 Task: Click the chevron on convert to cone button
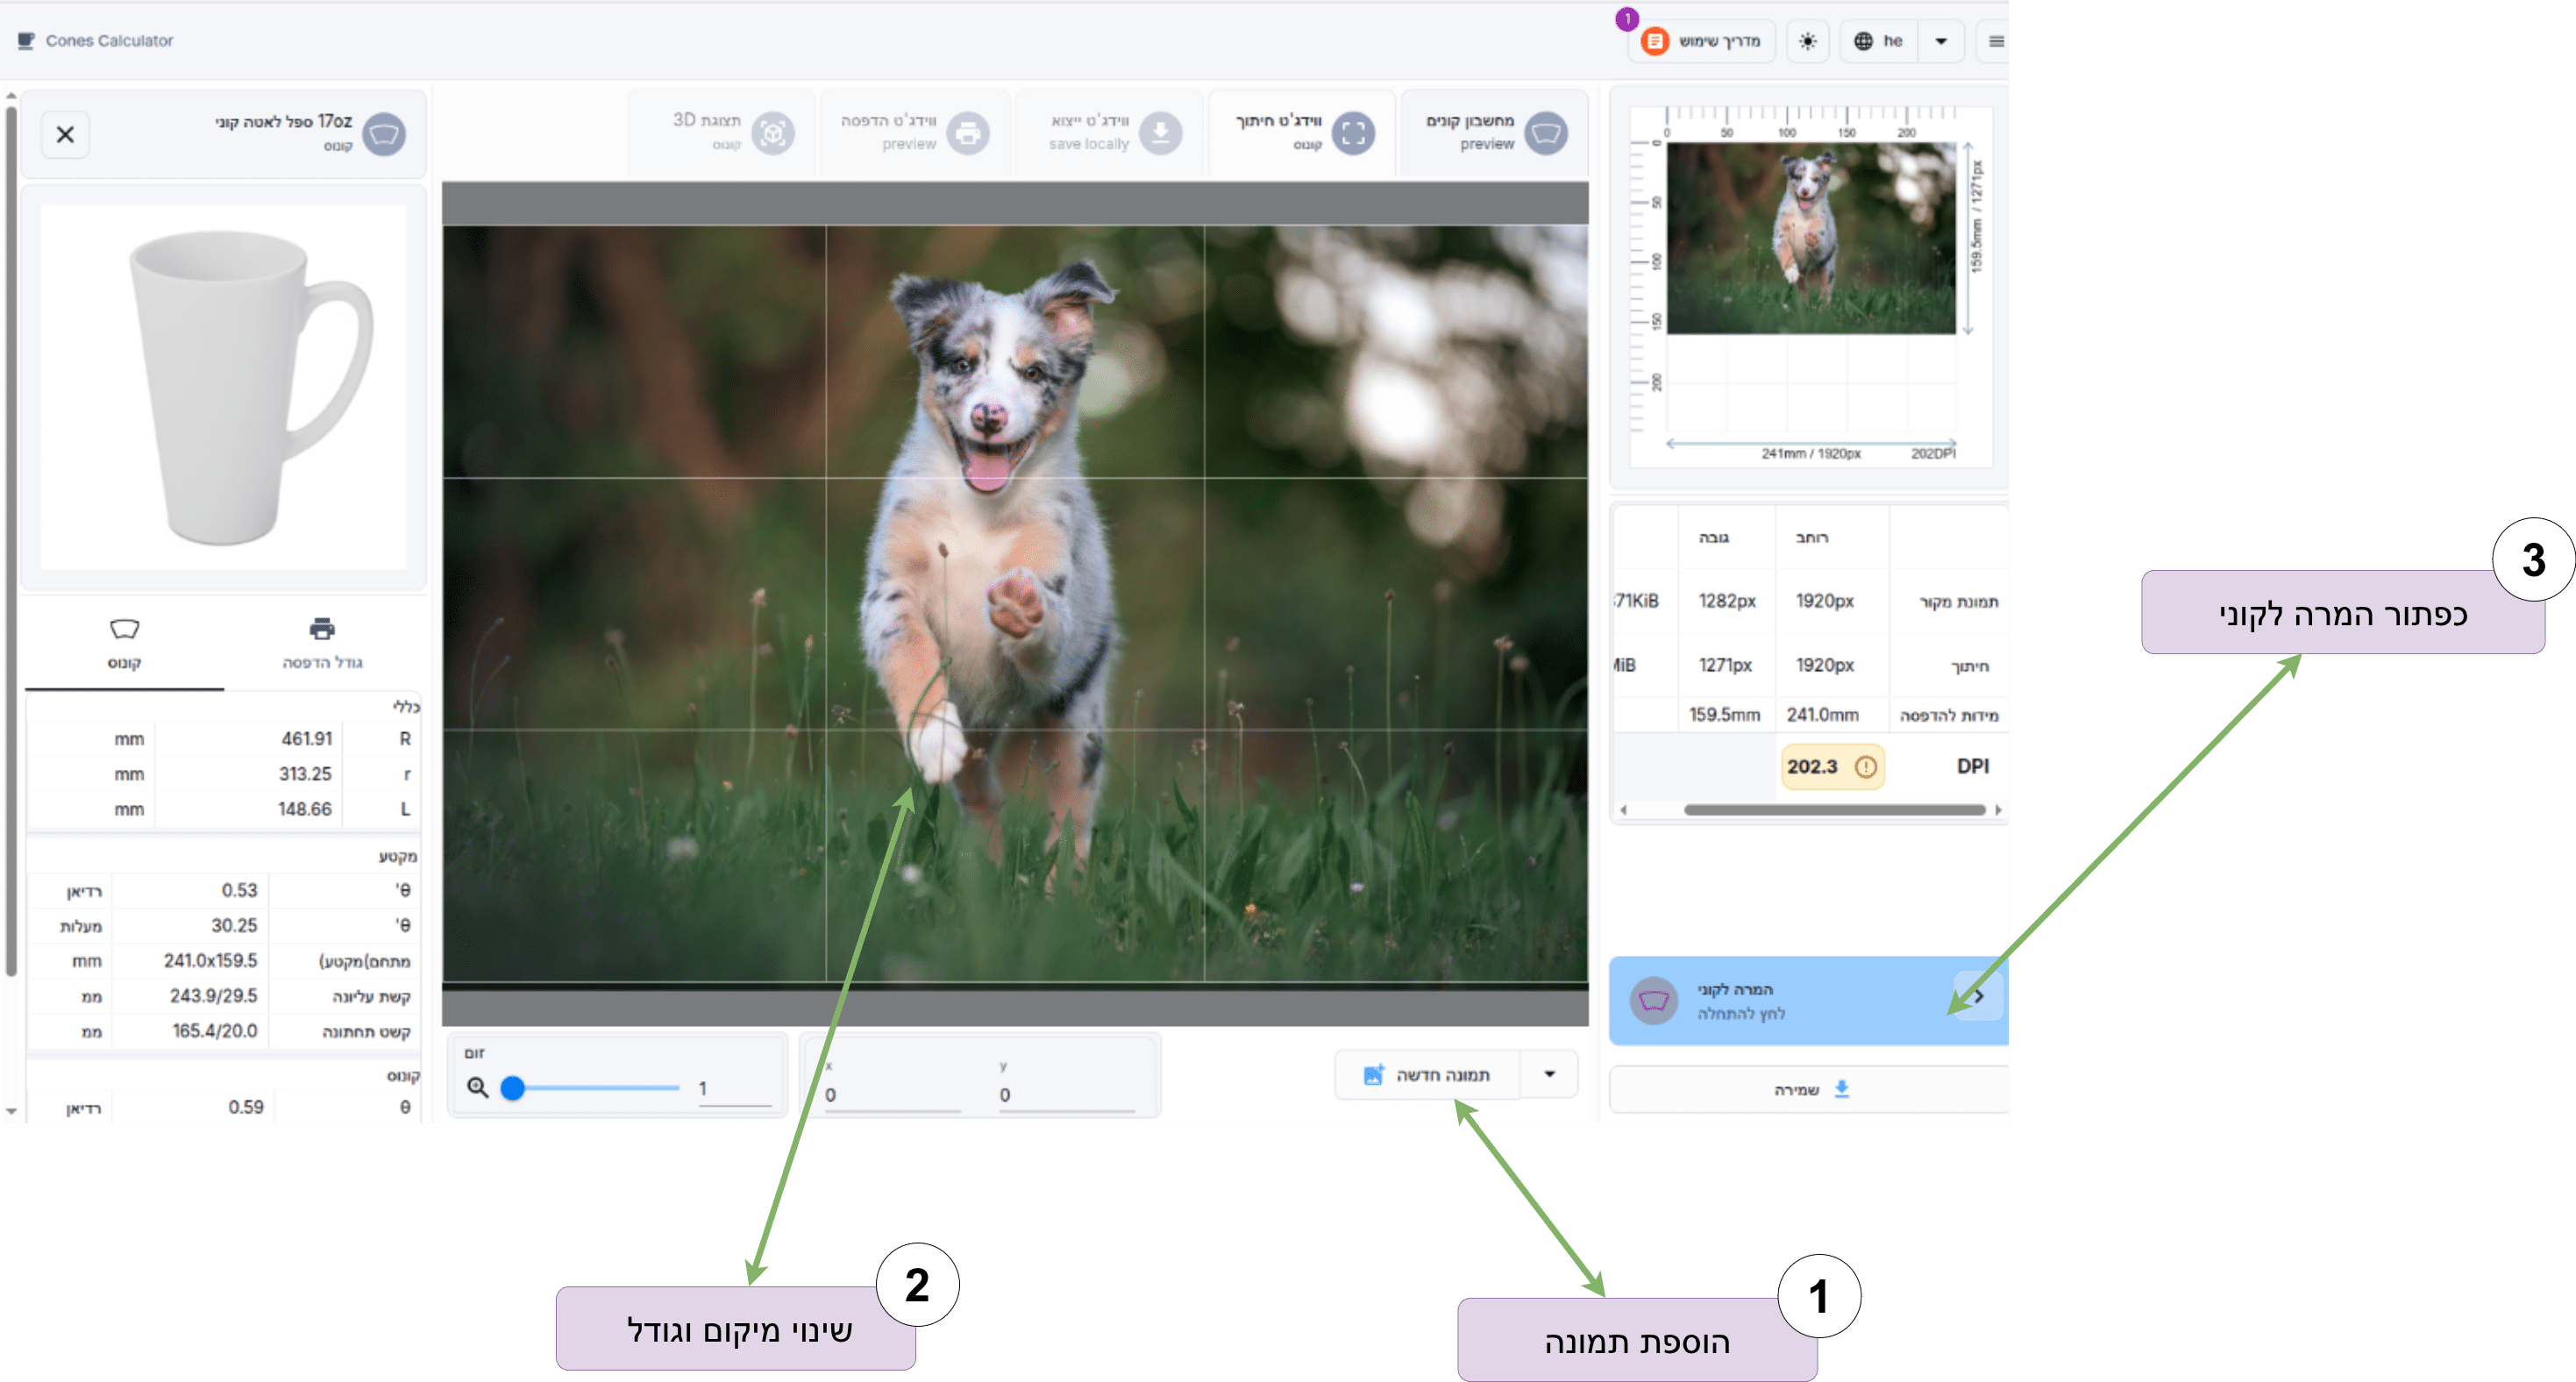pos(1979,997)
